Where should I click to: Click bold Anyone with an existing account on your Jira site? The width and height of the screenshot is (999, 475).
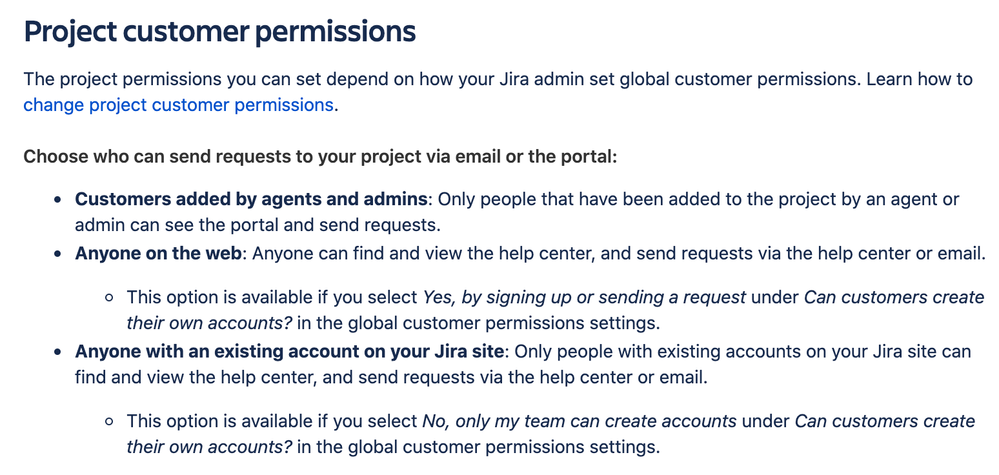click(291, 351)
